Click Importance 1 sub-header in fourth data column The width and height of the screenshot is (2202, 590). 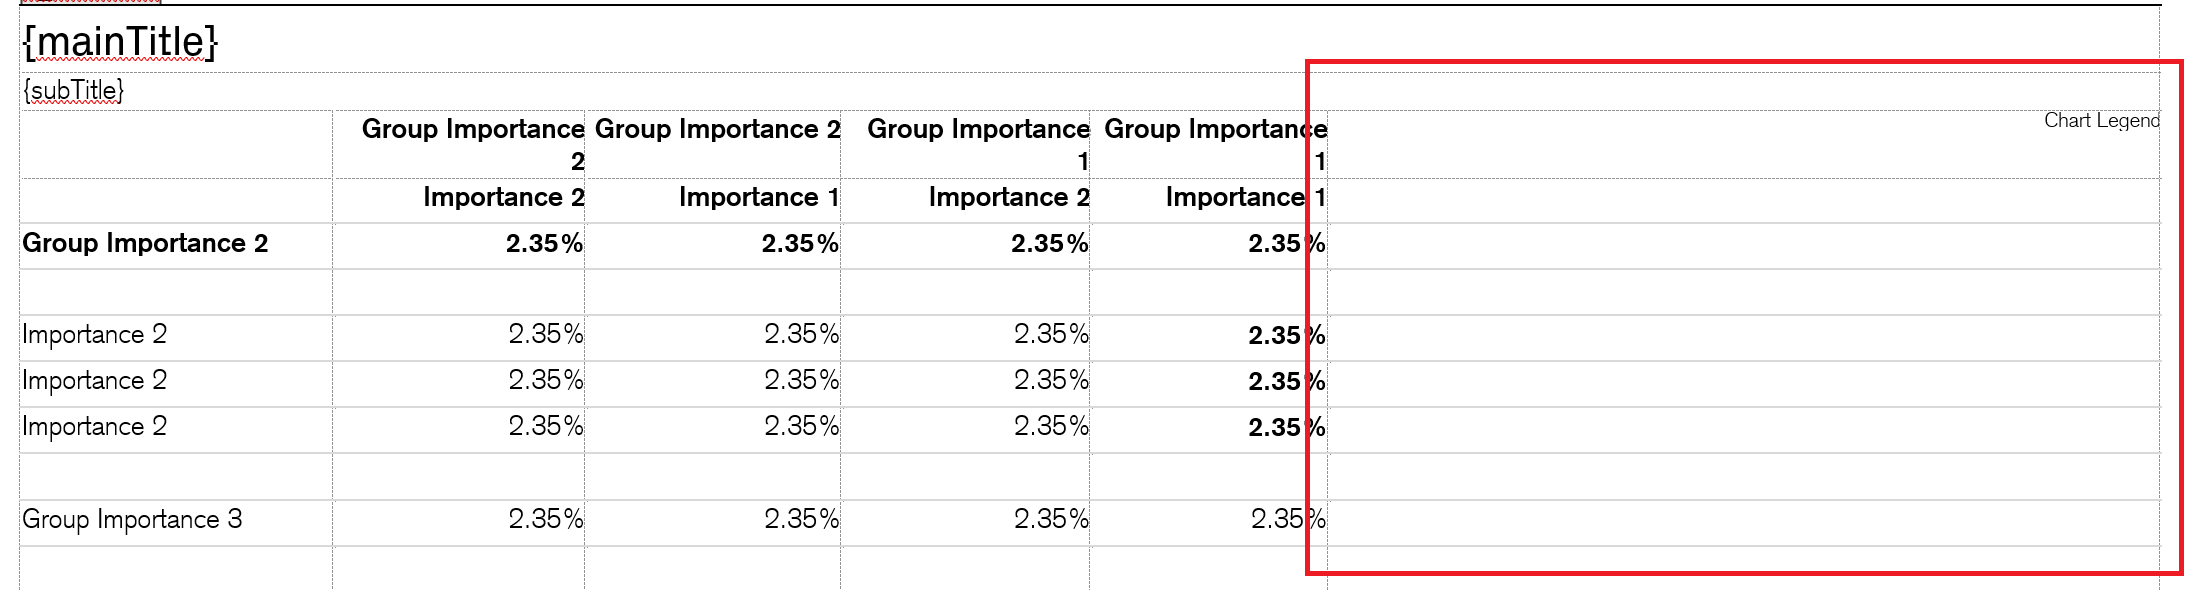point(1245,198)
